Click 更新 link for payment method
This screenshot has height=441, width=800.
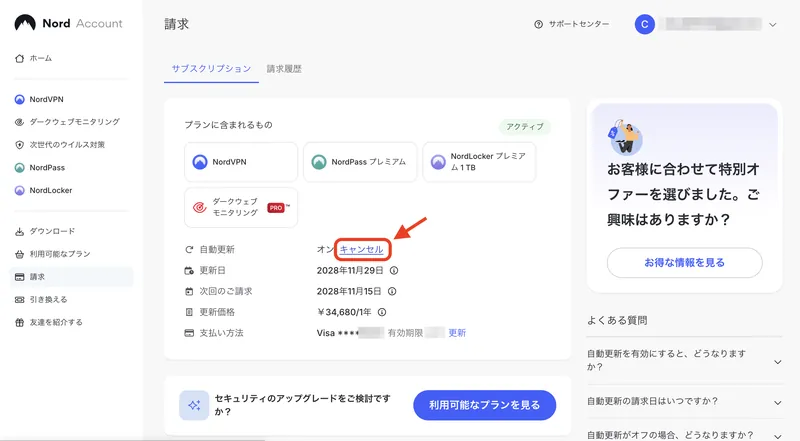click(x=457, y=333)
